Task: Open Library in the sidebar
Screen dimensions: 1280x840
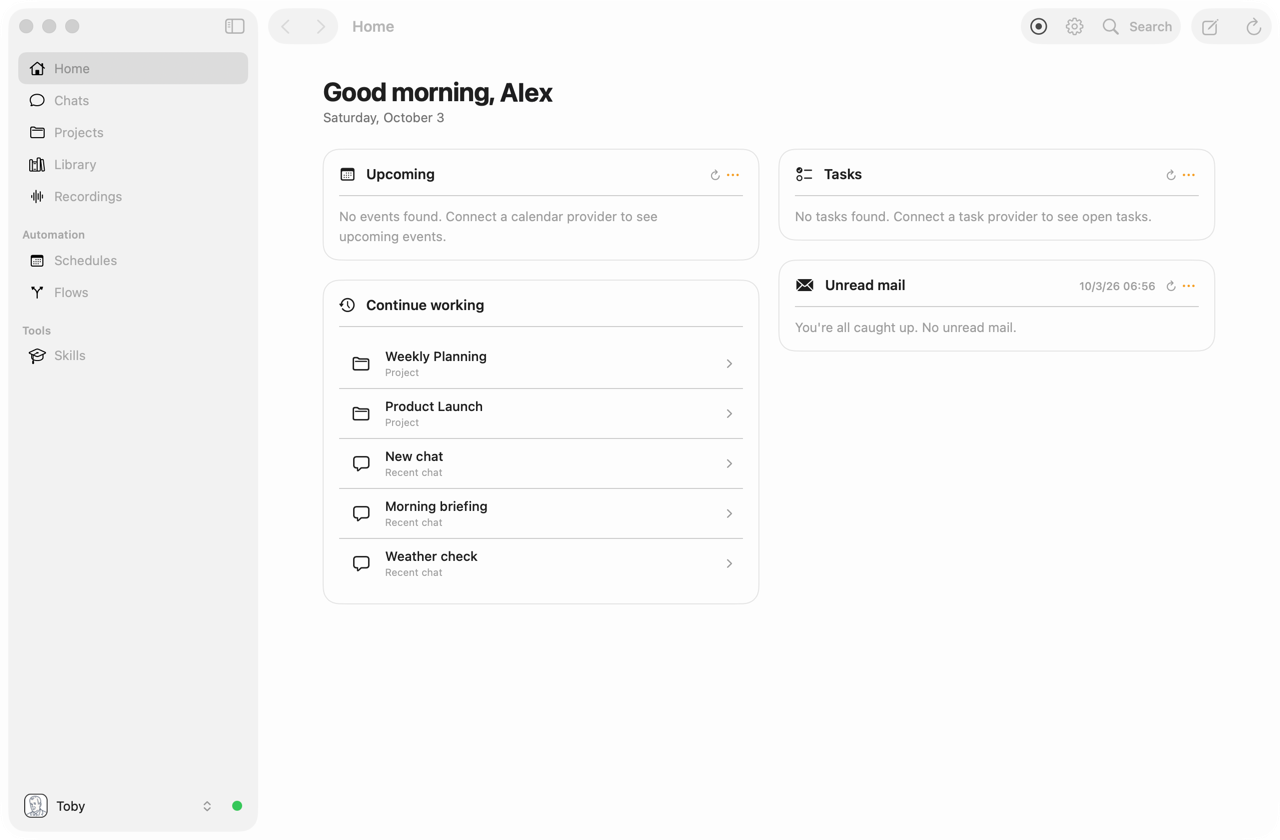Action: click(133, 164)
